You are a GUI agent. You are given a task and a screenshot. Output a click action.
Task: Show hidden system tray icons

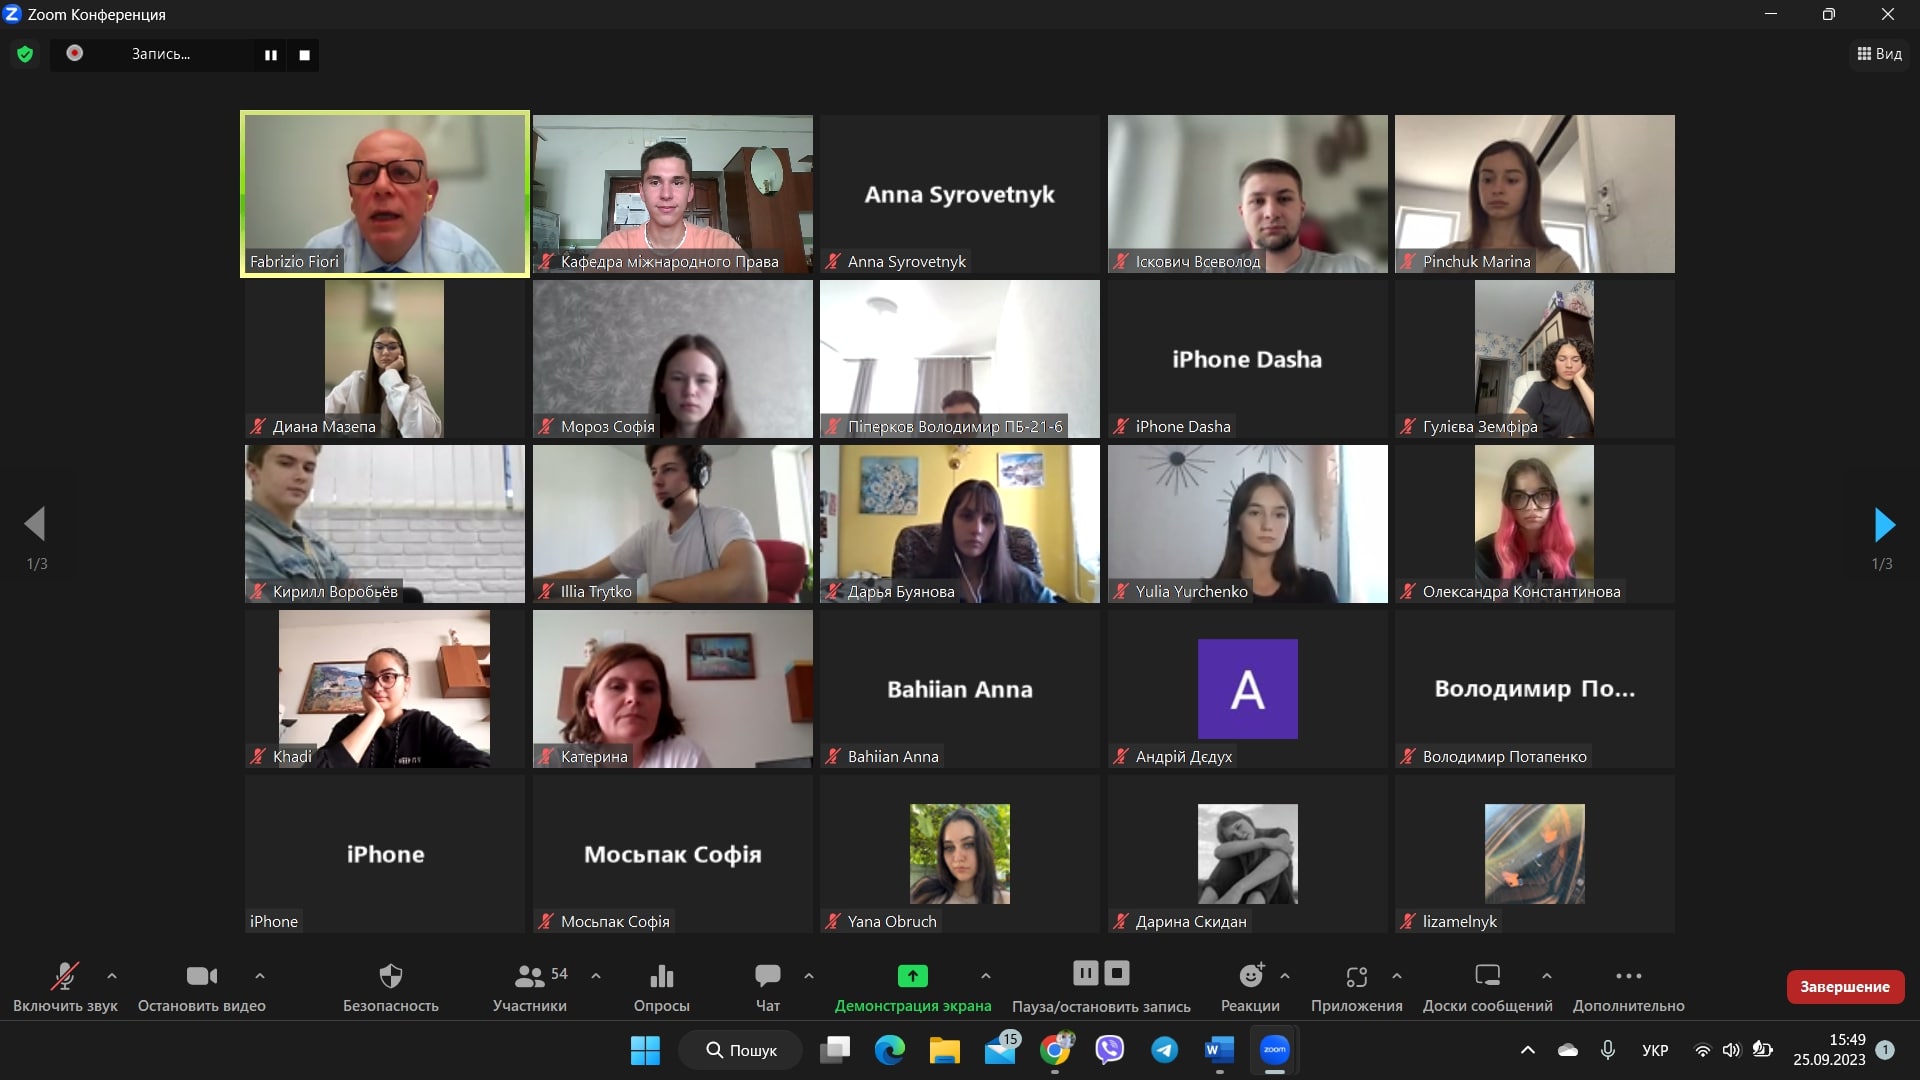[1528, 1050]
